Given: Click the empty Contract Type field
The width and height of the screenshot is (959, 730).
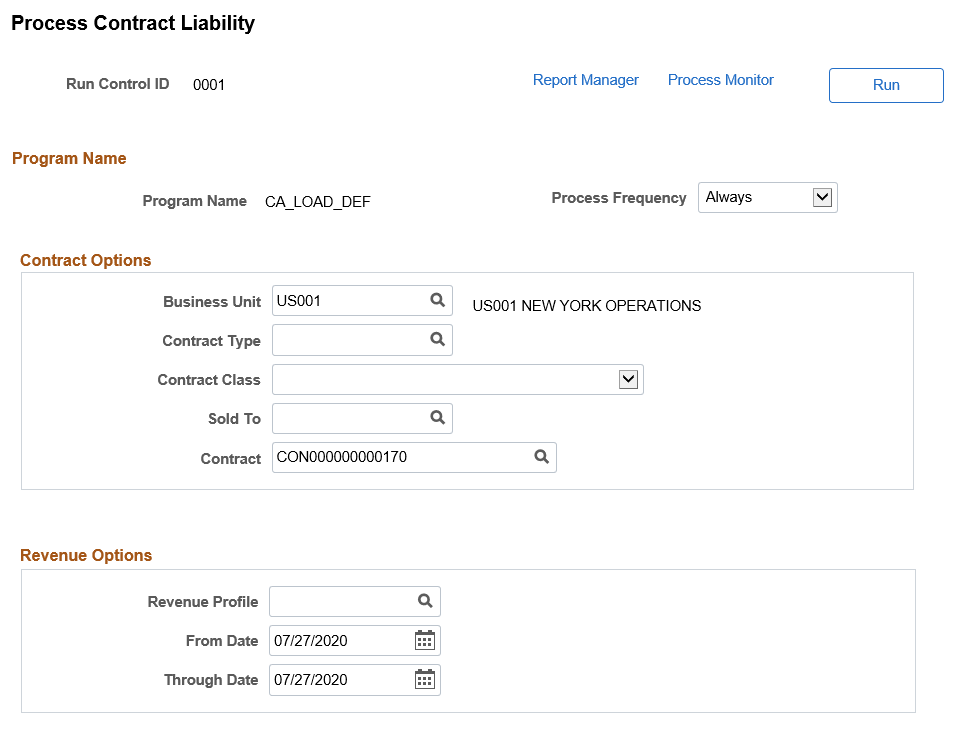Looking at the screenshot, I should click(345, 340).
